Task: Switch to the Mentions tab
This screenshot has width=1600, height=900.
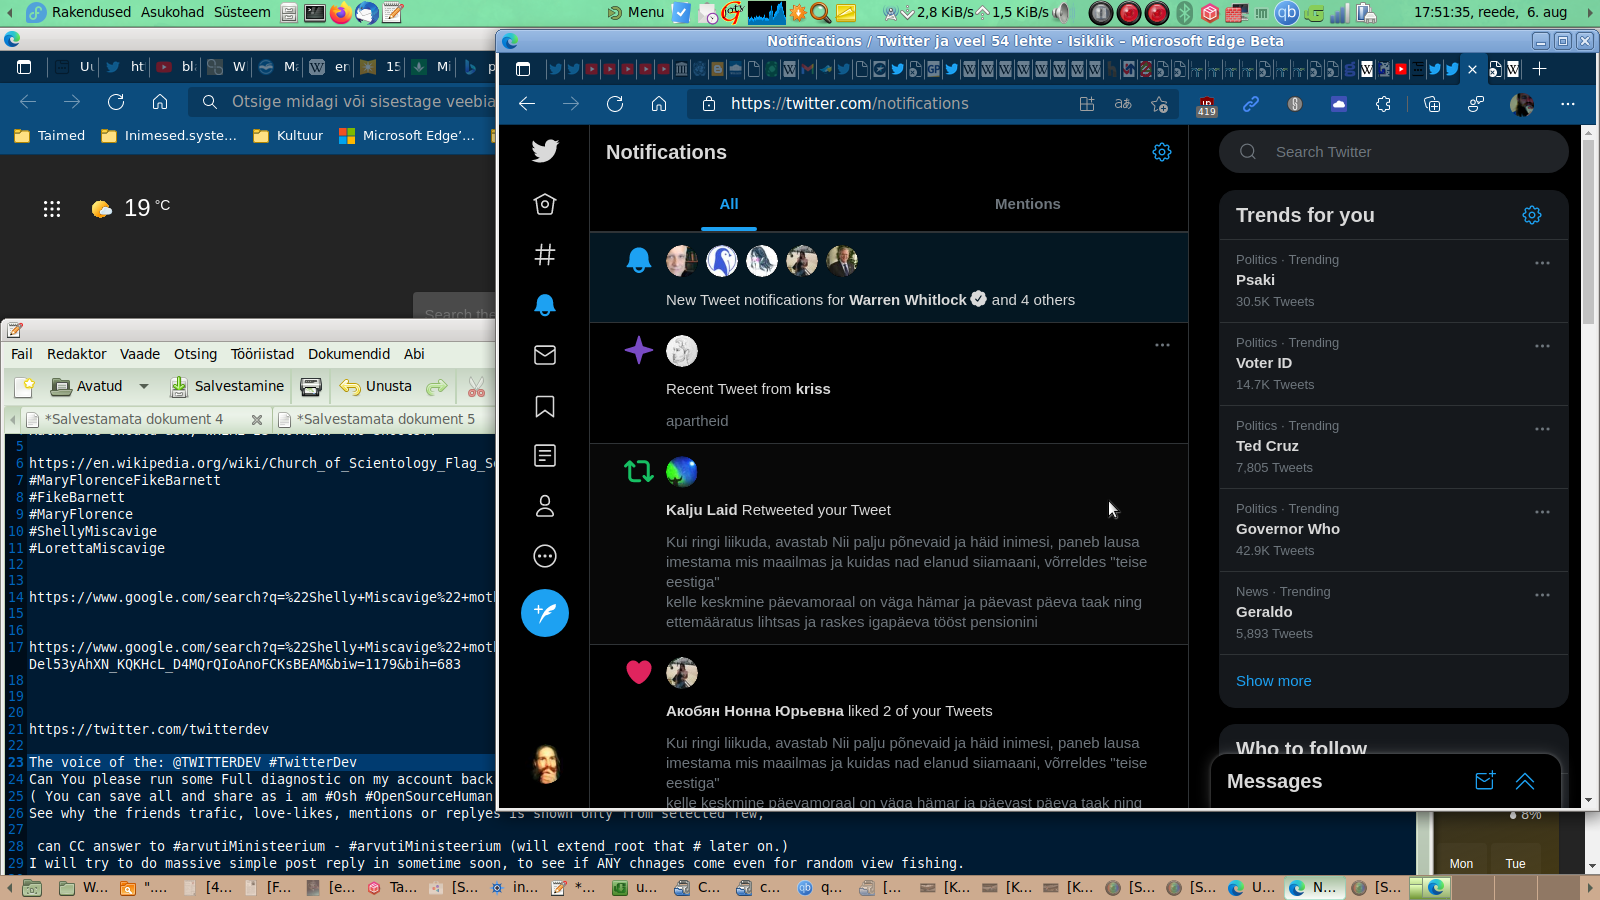Action: click(x=1027, y=204)
